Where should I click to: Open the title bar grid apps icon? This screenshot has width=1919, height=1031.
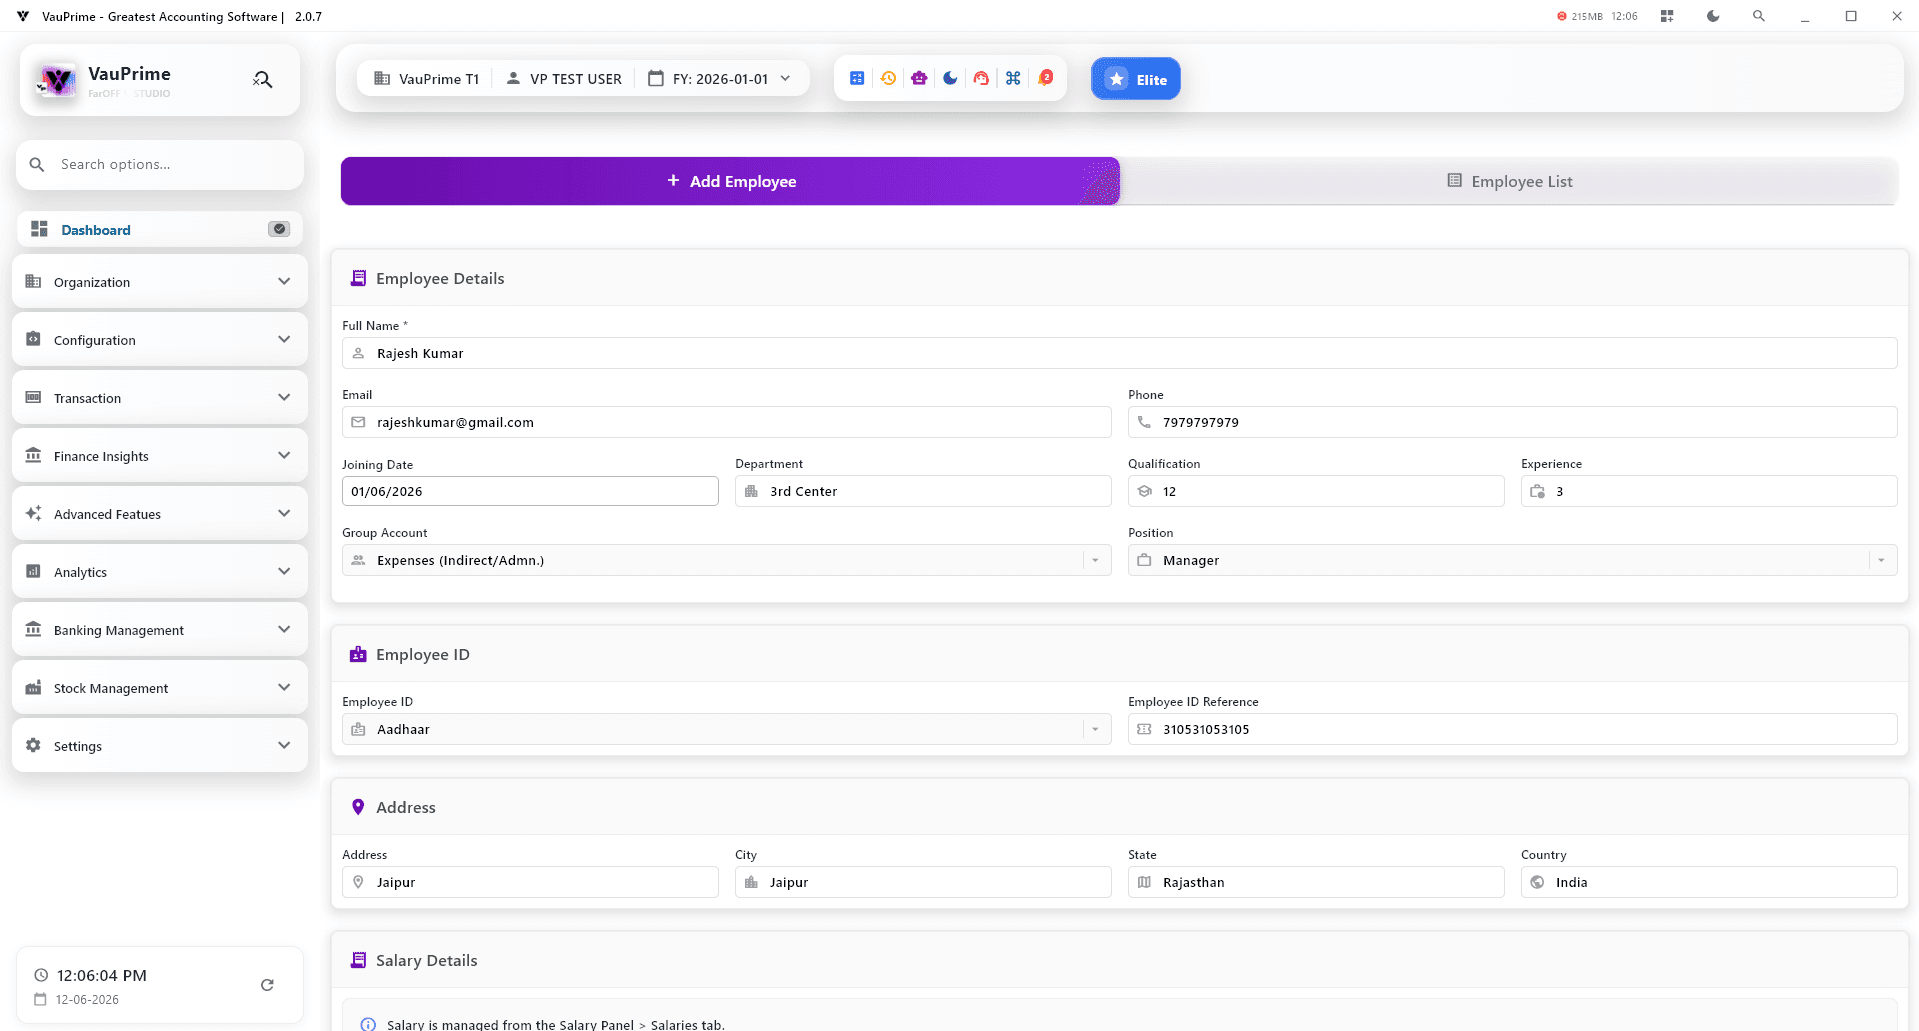(x=1667, y=16)
